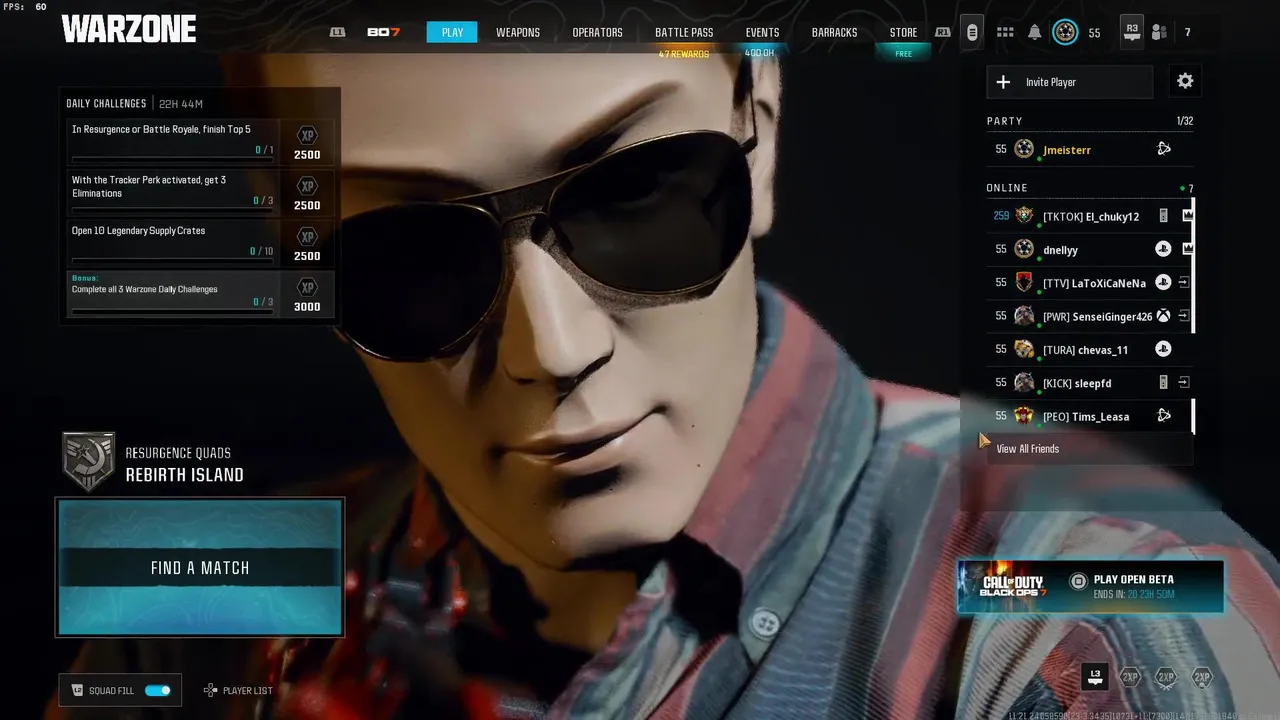Viewport: 1280px width, 720px height.
Task: Select friend [TKTOK] El_chuky12
Action: (x=1090, y=216)
